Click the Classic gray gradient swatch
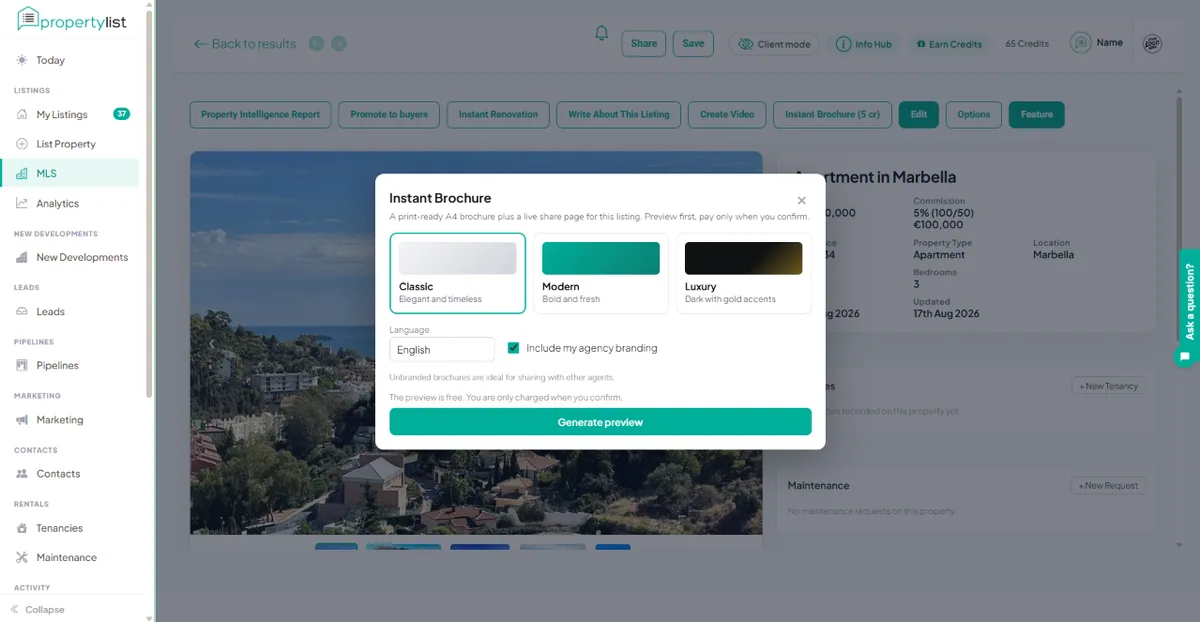 pyautogui.click(x=457, y=258)
